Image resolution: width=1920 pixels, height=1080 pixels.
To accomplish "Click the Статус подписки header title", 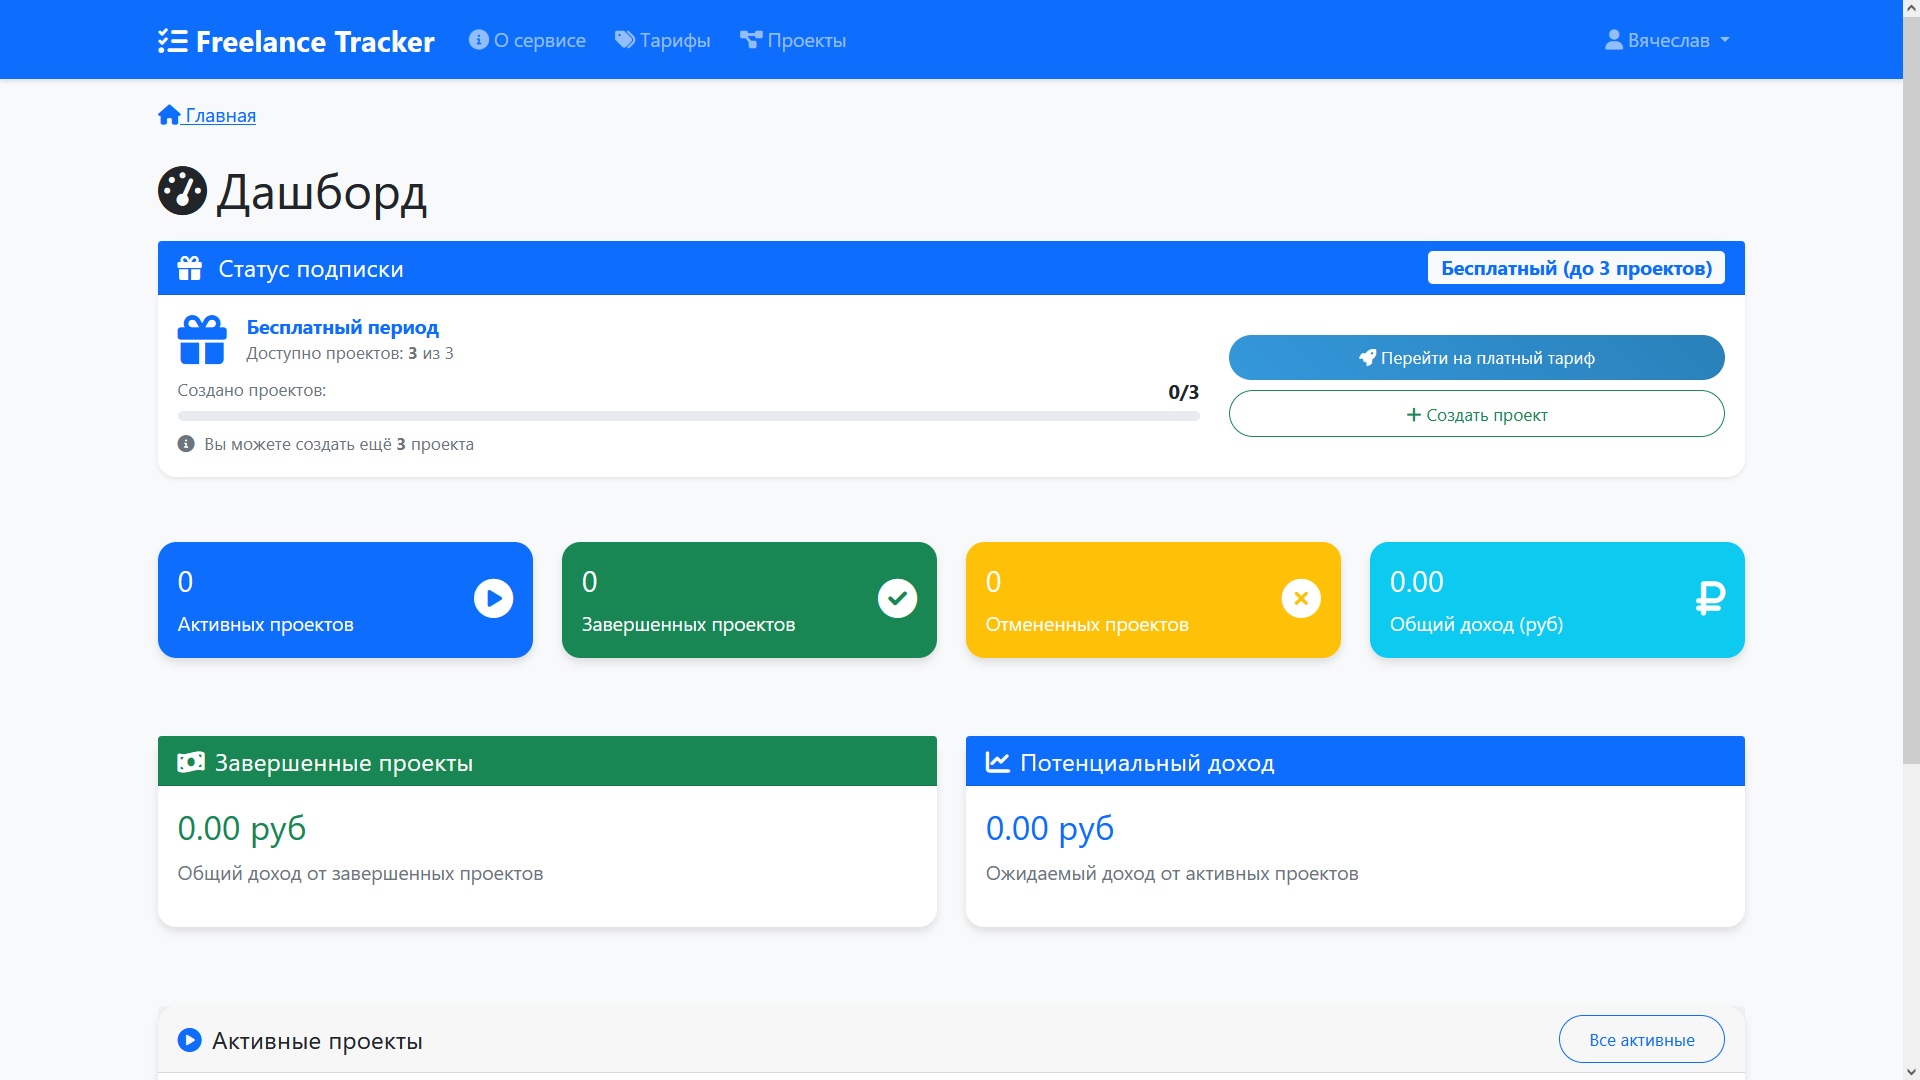I will (311, 268).
